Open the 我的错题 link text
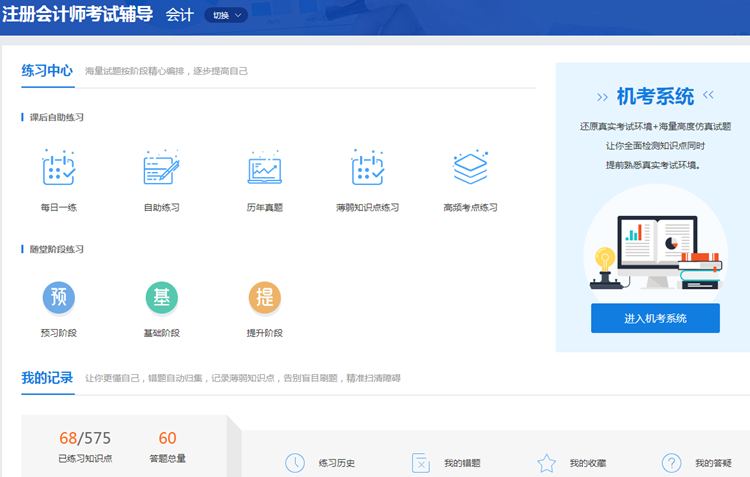The image size is (750, 477). pos(462,463)
